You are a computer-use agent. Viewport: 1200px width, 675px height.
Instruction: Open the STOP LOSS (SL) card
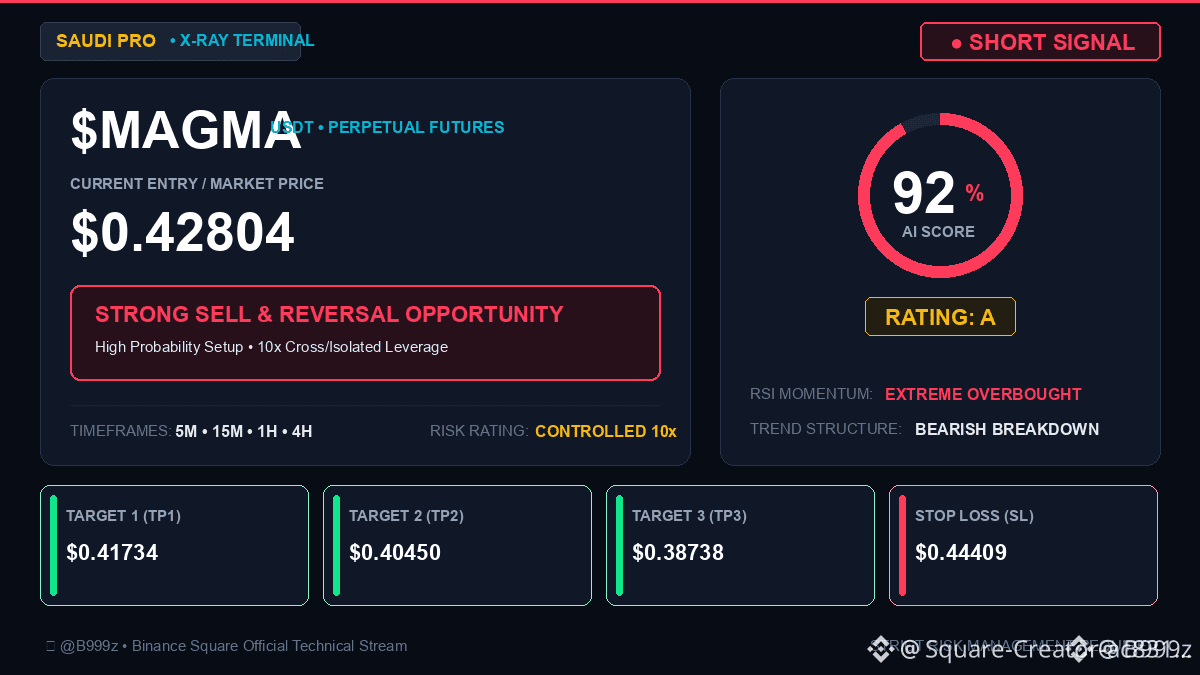pos(1023,545)
